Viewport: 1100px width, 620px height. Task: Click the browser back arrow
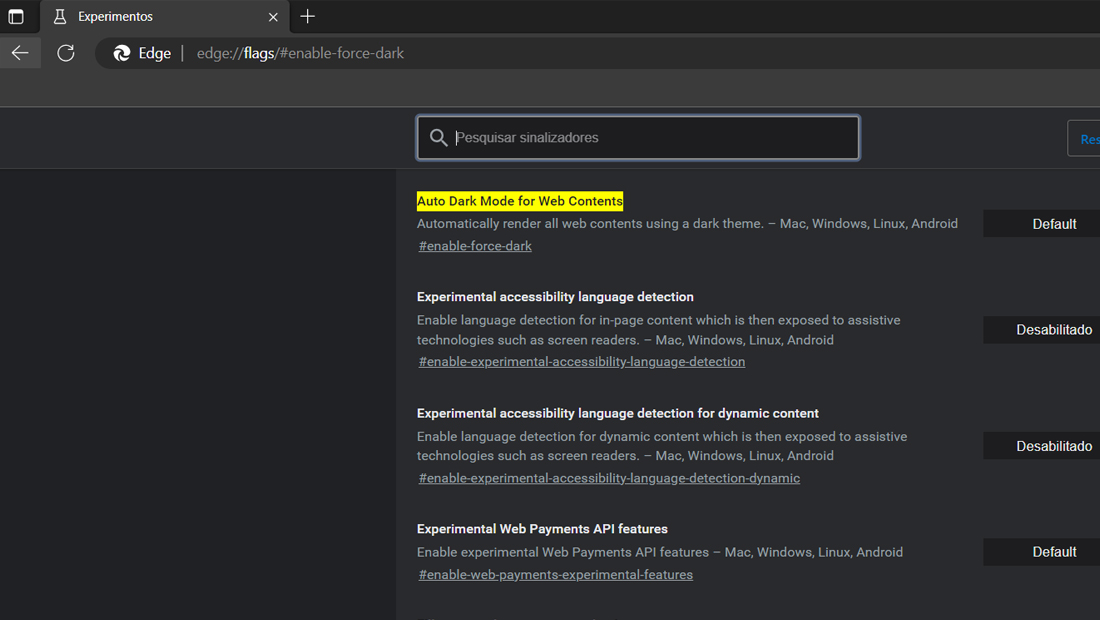(x=20, y=53)
